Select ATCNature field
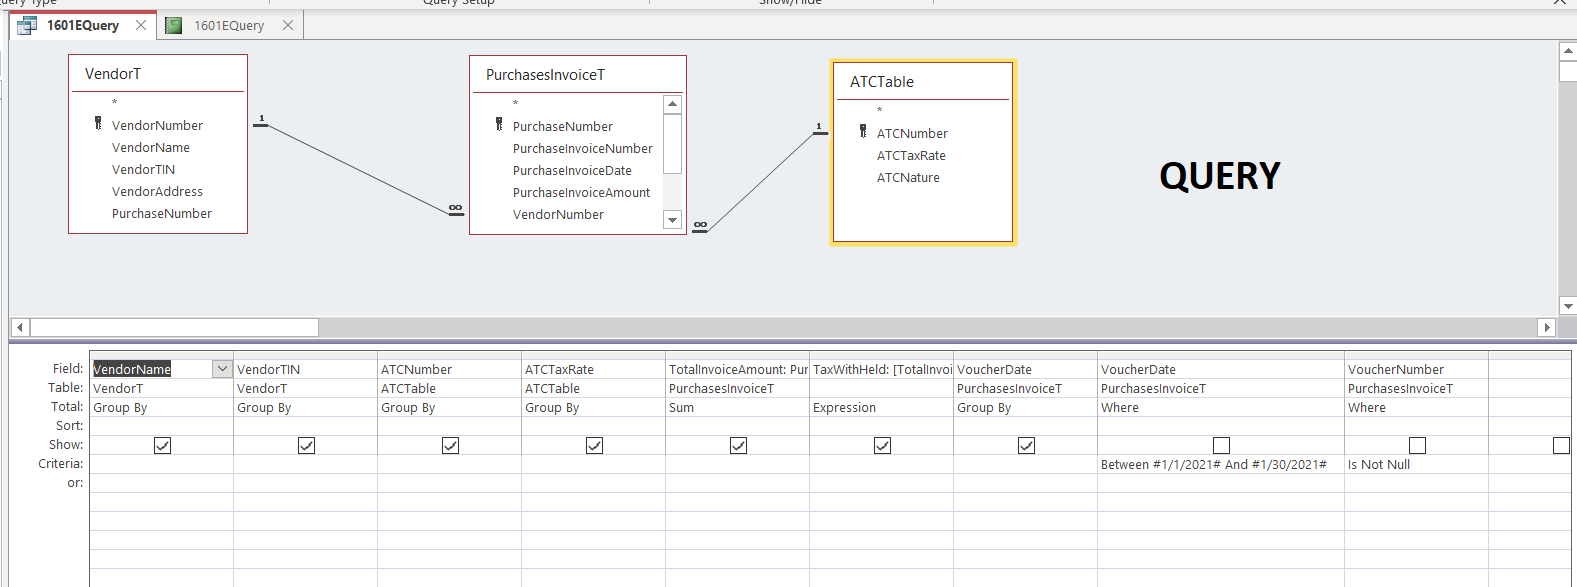This screenshot has height=587, width=1577. [x=908, y=177]
